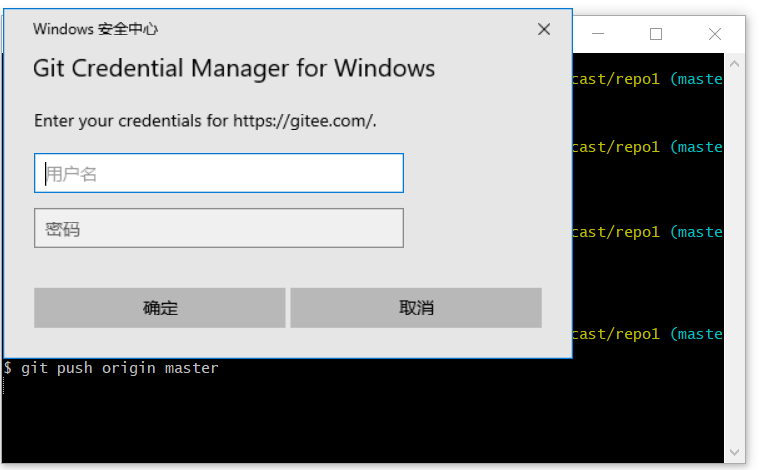Viewport: 768px width, 470px height.
Task: Click the terminal scrollbar down arrow
Action: pyautogui.click(x=734, y=452)
